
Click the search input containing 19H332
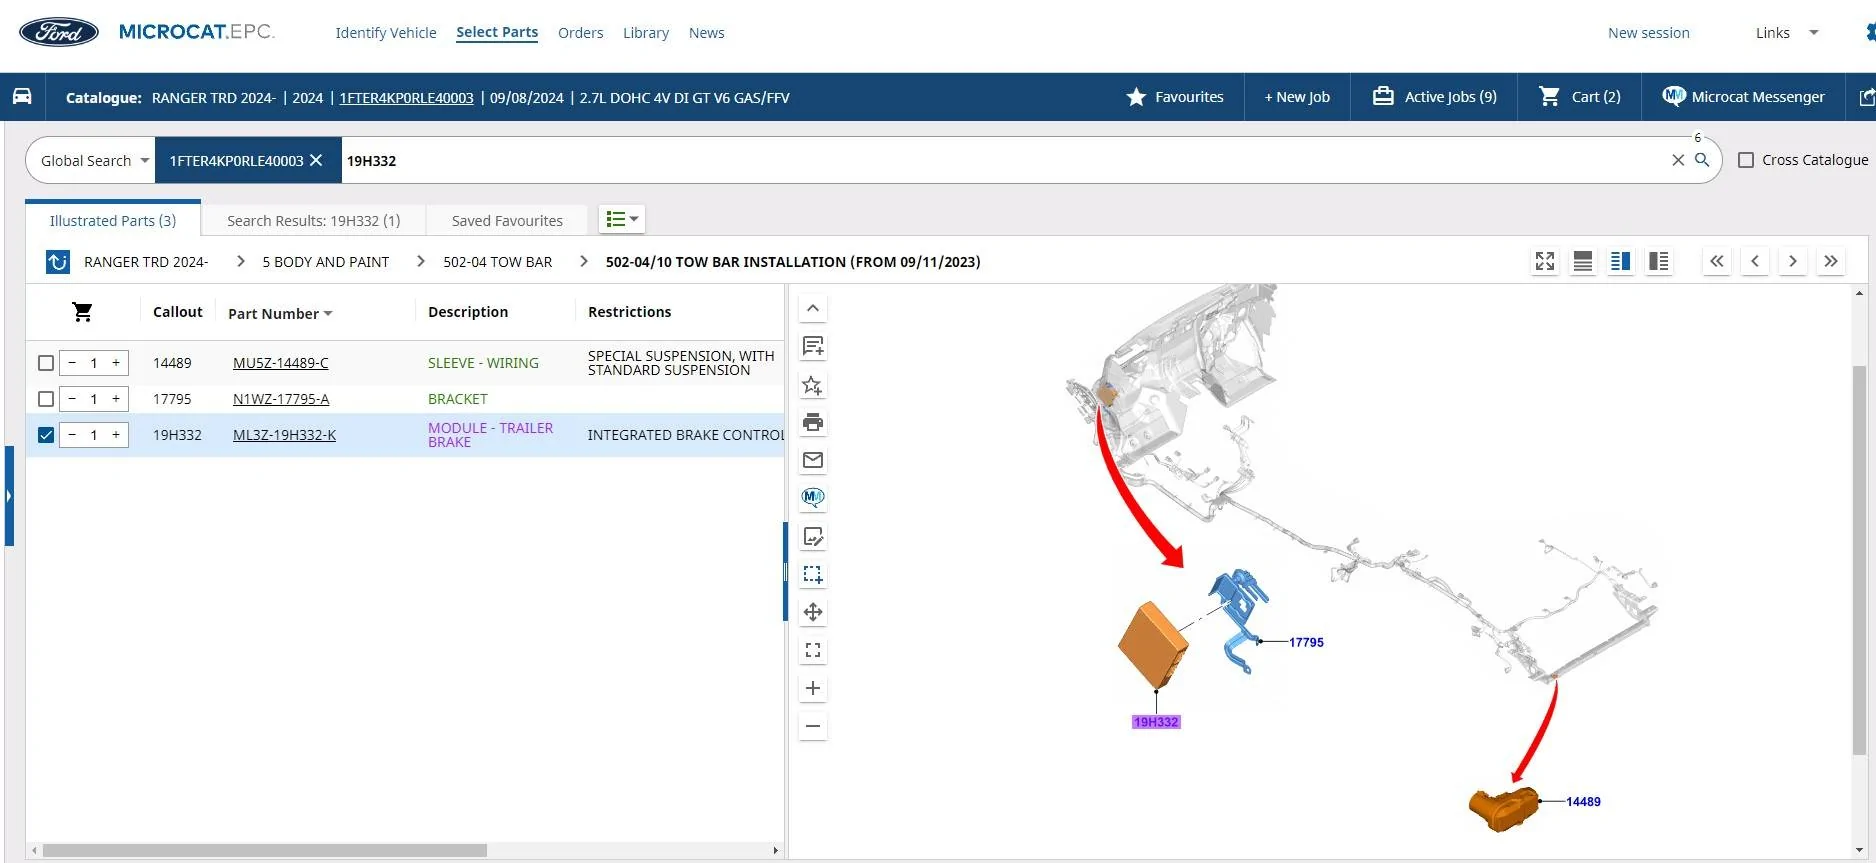tap(1004, 160)
